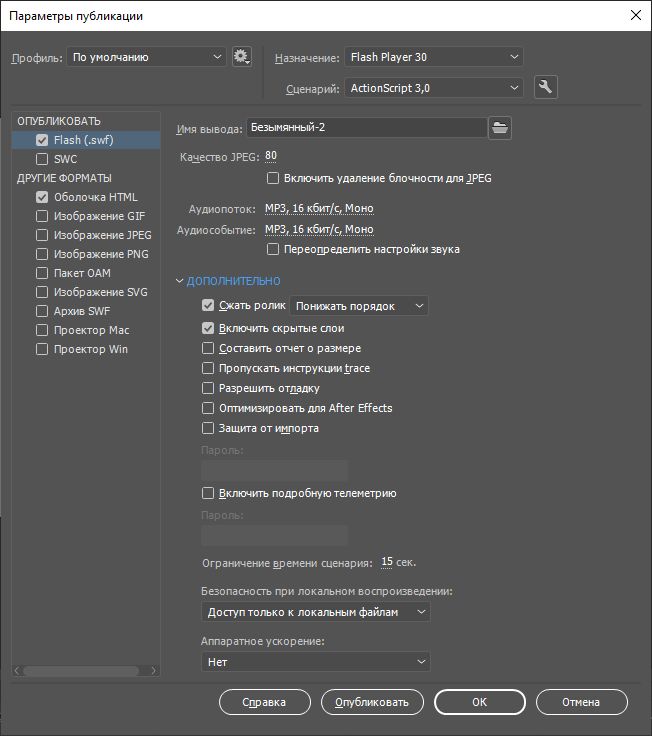This screenshot has height=736, width=652.
Task: Enable Проектор Win checkbox
Action: (42, 349)
